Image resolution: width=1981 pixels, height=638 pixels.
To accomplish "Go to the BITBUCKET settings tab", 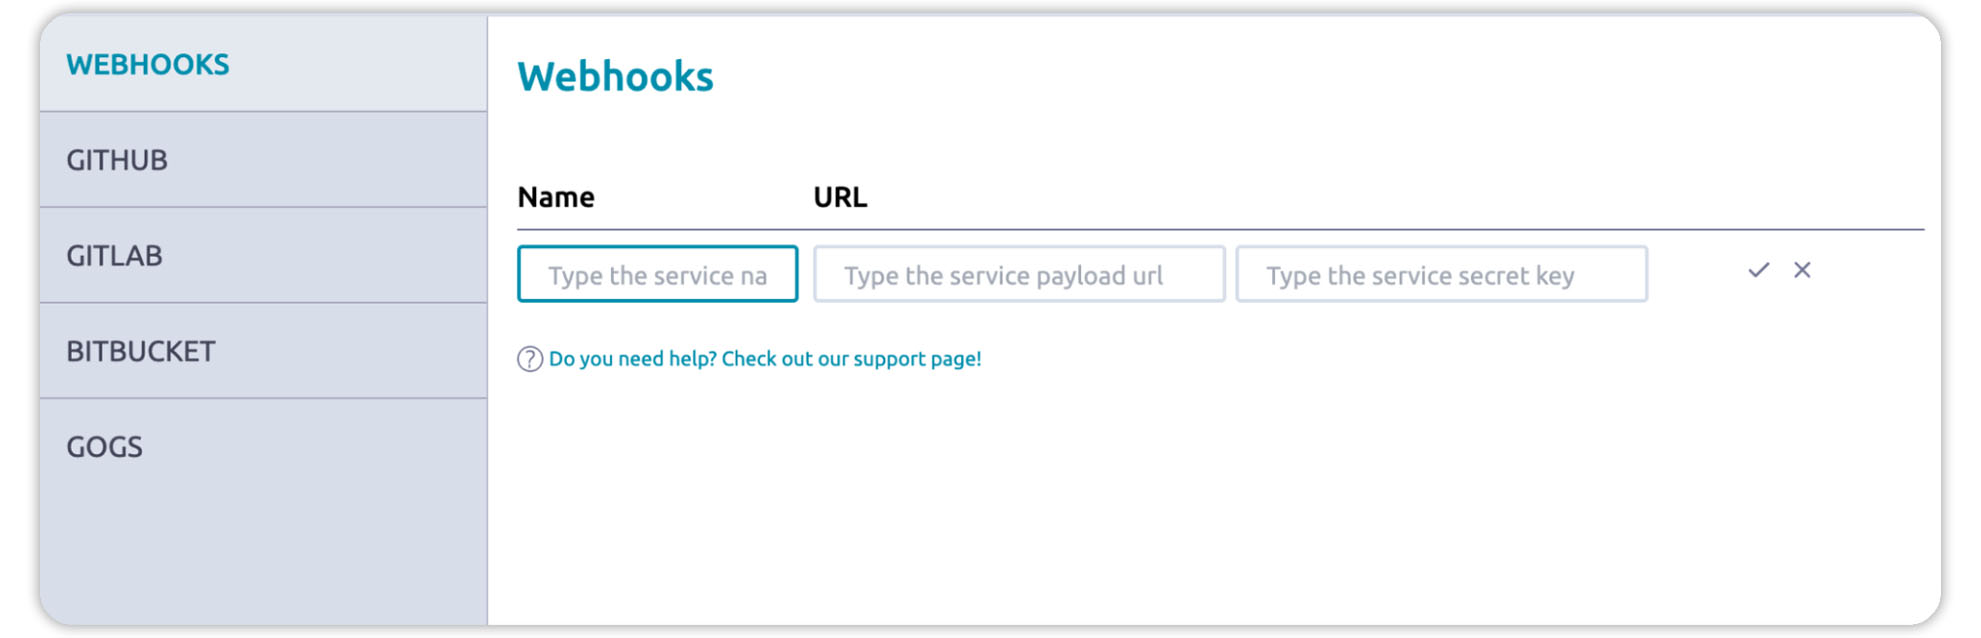I will (141, 352).
